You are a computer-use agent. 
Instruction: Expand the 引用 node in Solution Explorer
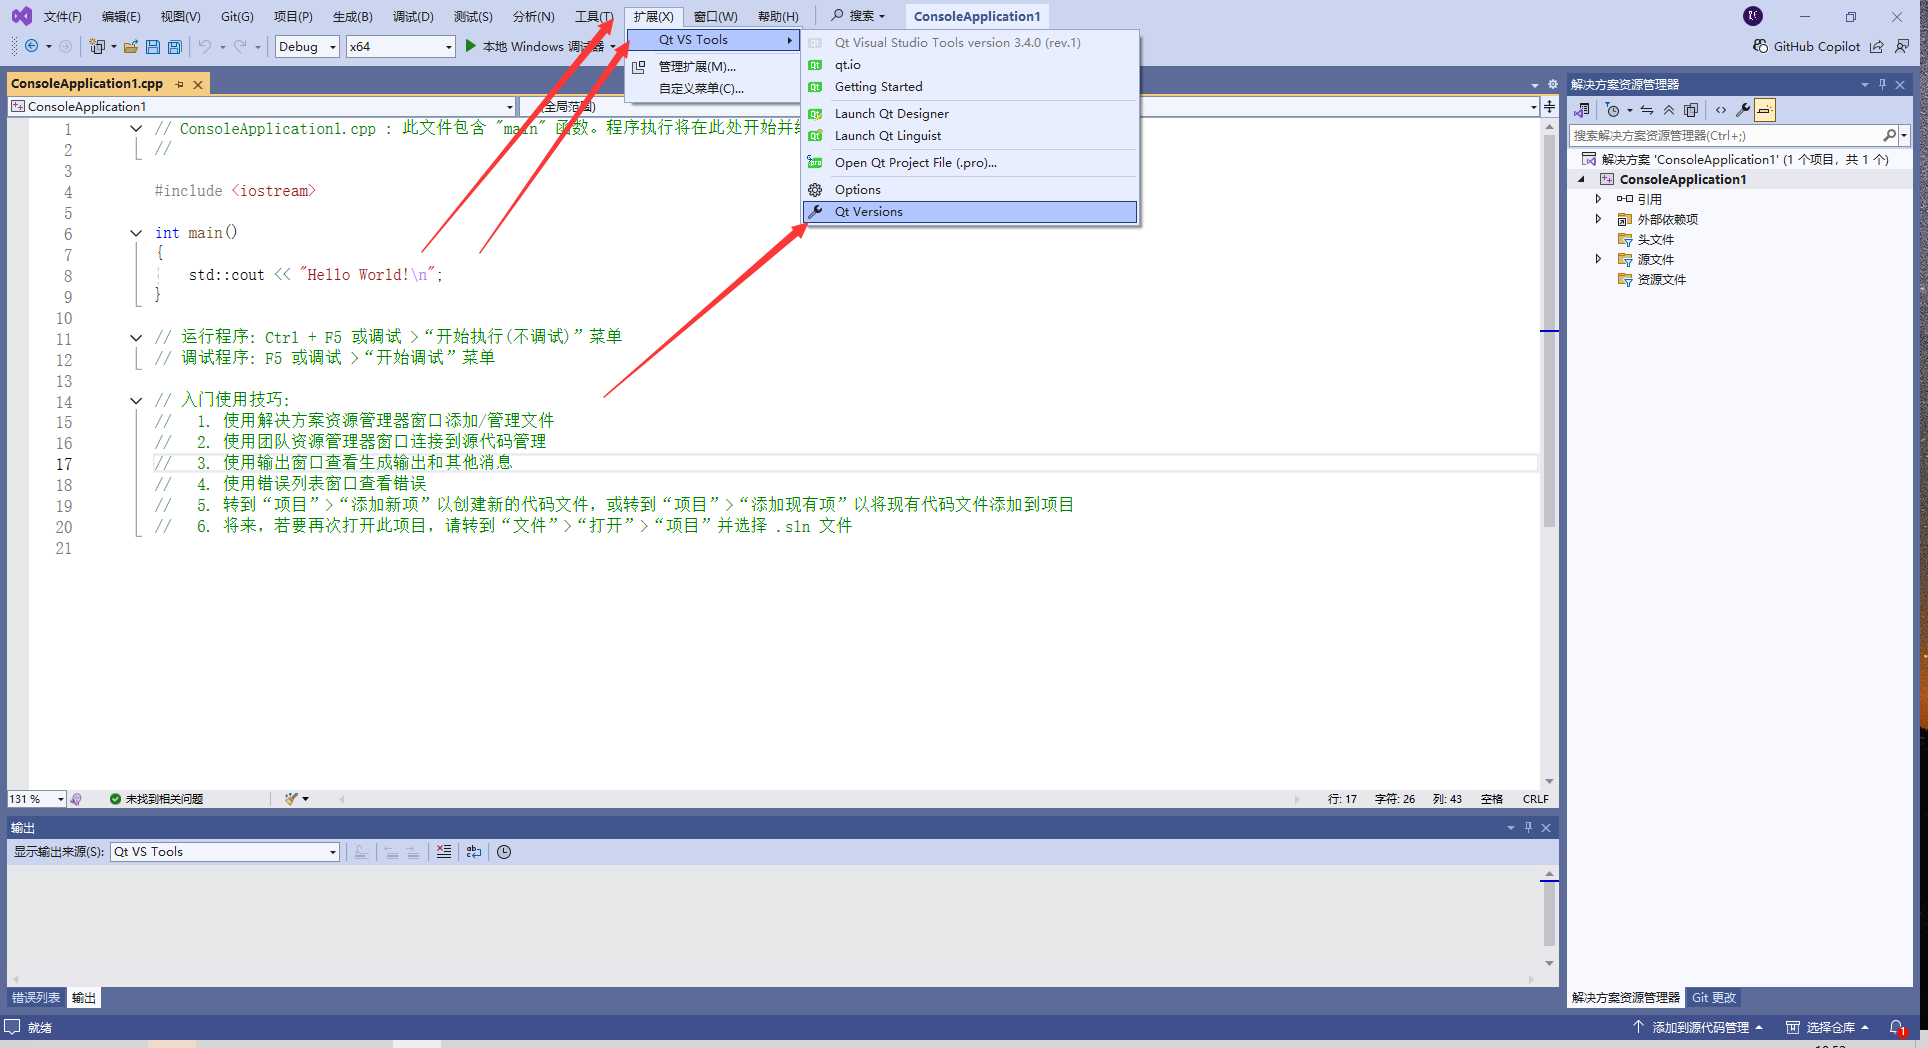point(1598,199)
